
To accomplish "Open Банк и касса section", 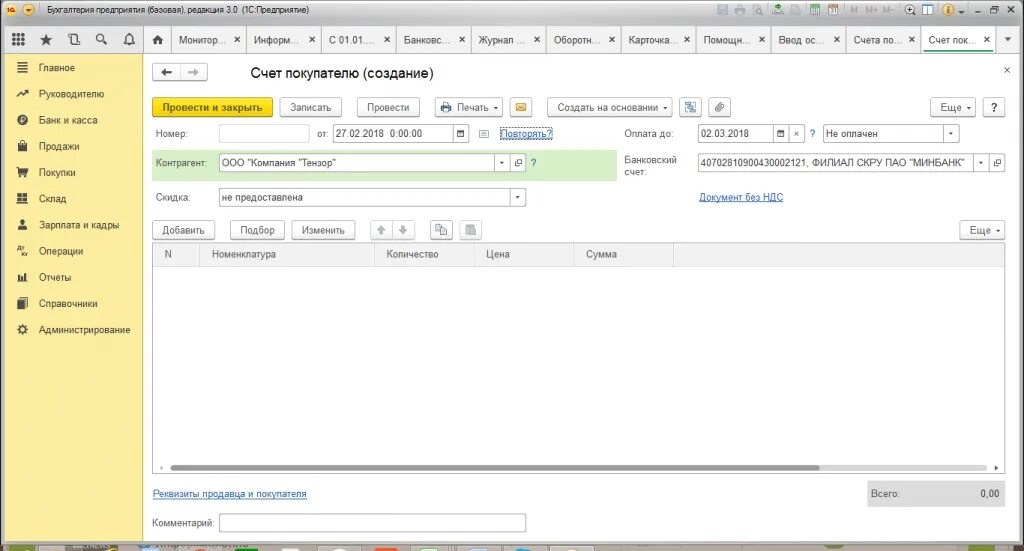I will click(68, 120).
